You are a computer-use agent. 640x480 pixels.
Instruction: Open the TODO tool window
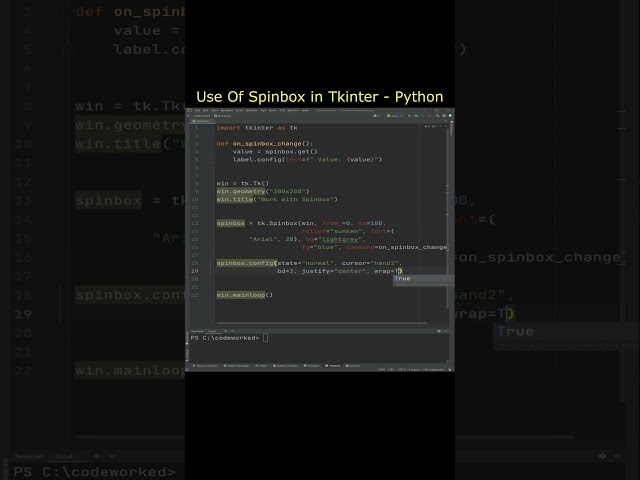point(262,366)
